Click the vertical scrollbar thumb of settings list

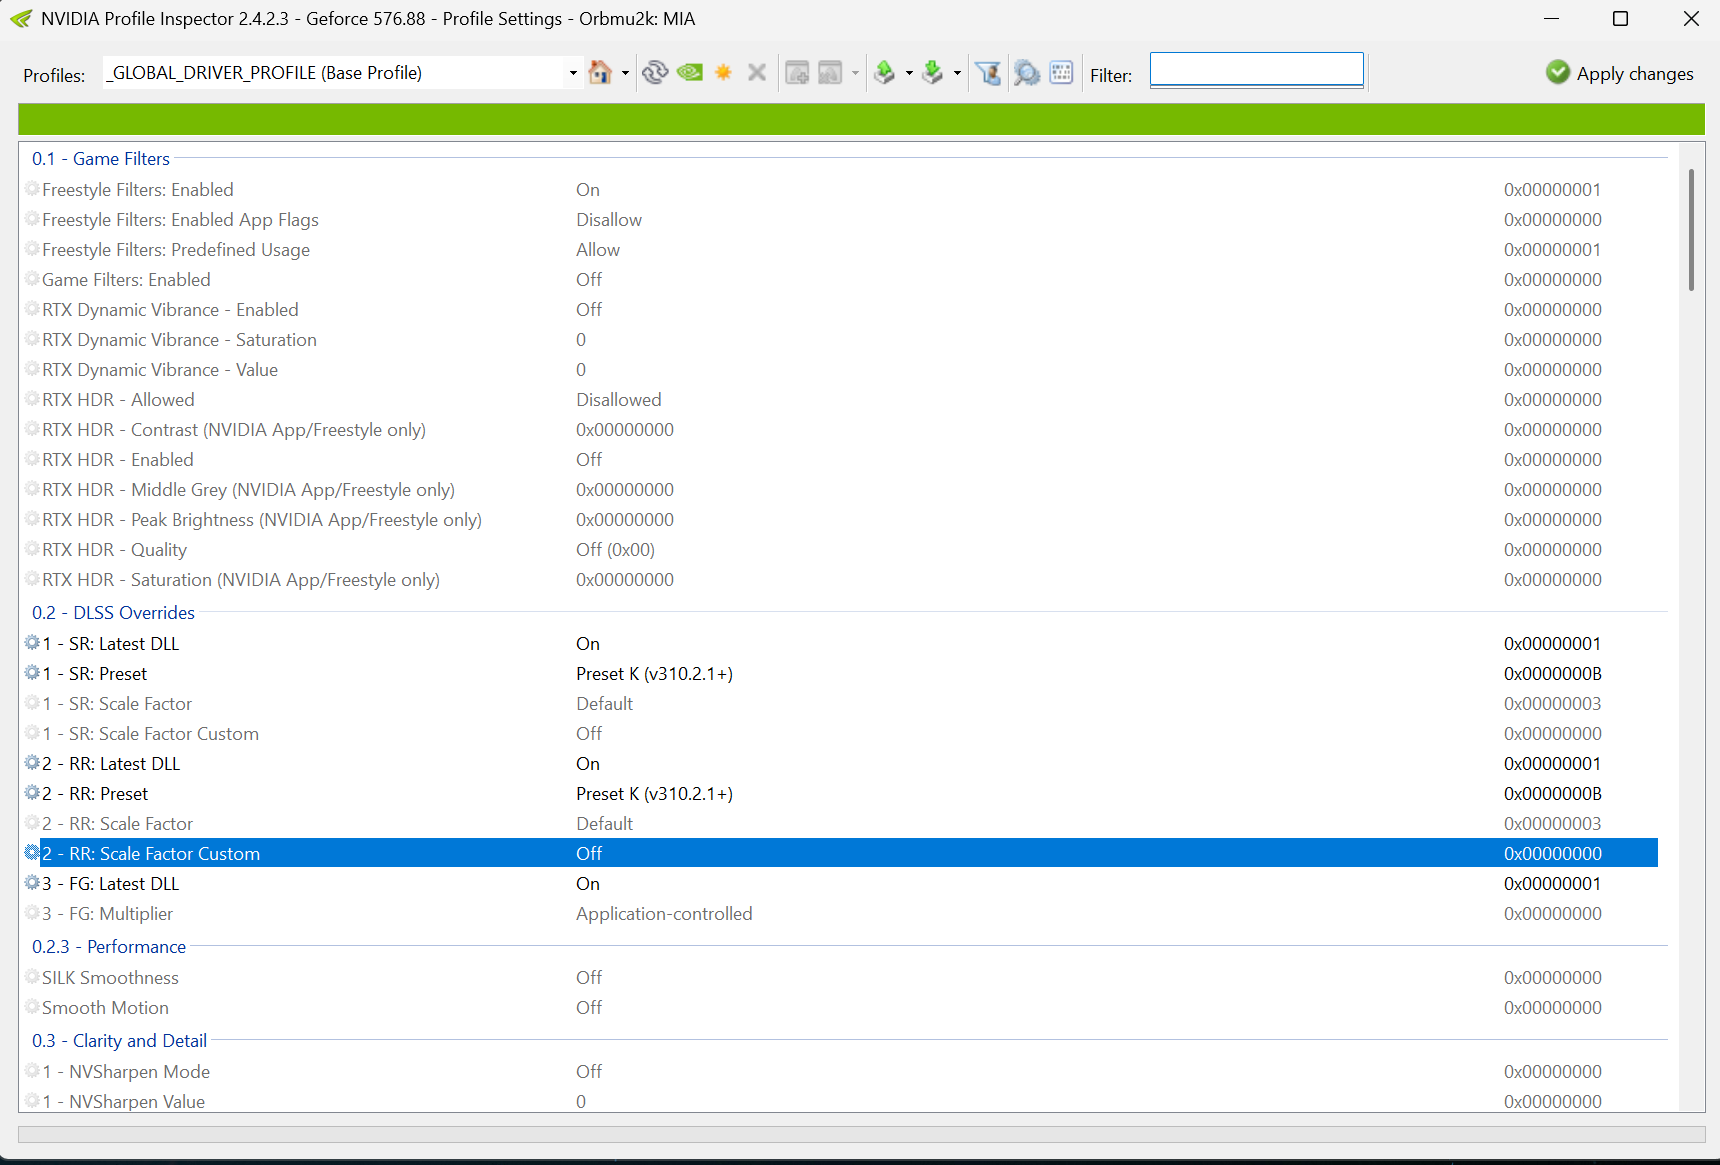(x=1691, y=230)
